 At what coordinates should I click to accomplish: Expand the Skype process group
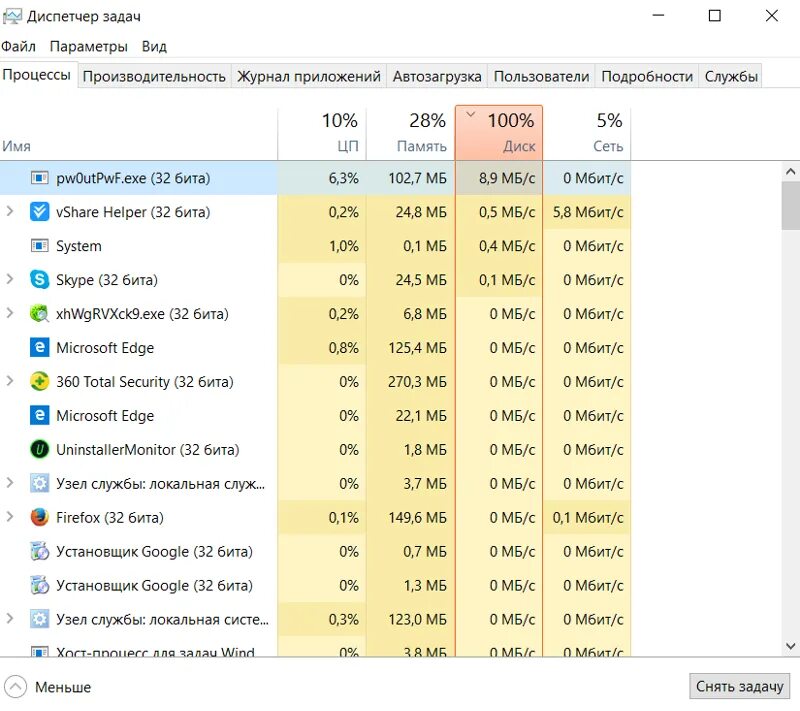click(x=10, y=280)
